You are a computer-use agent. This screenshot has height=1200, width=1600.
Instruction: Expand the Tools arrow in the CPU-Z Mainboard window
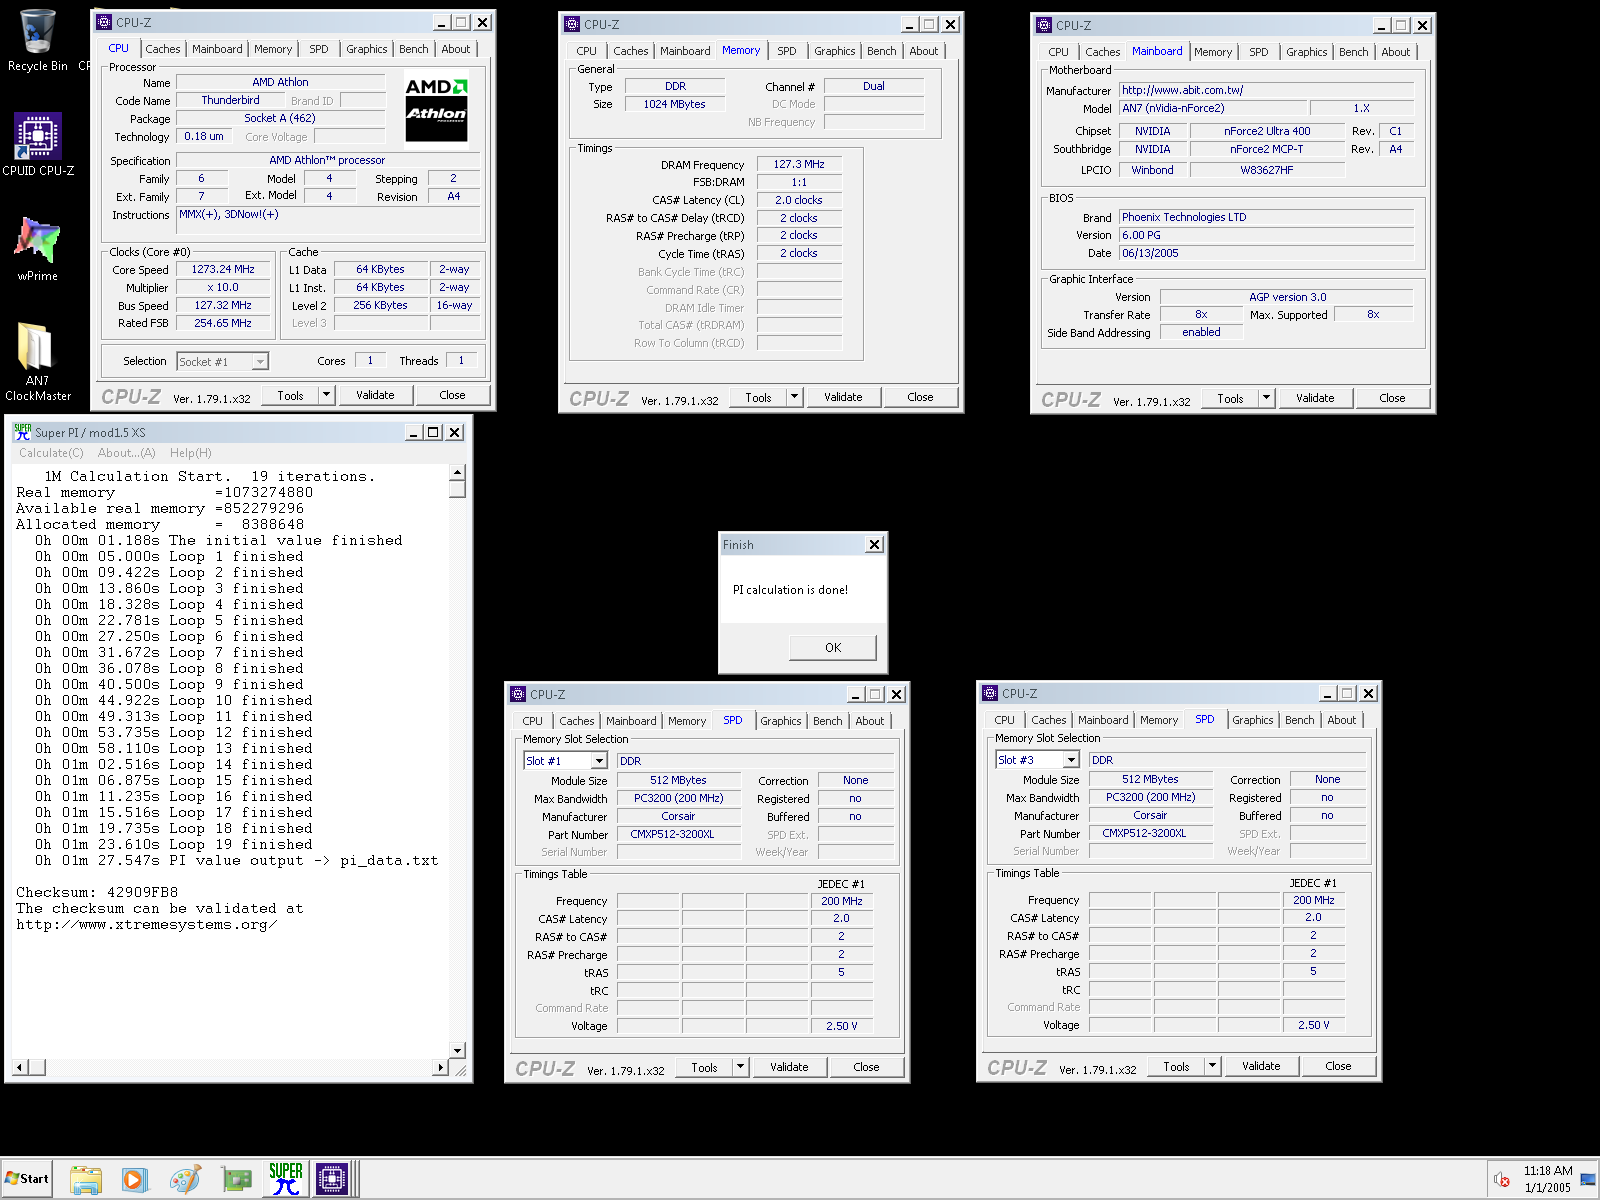(x=1266, y=398)
